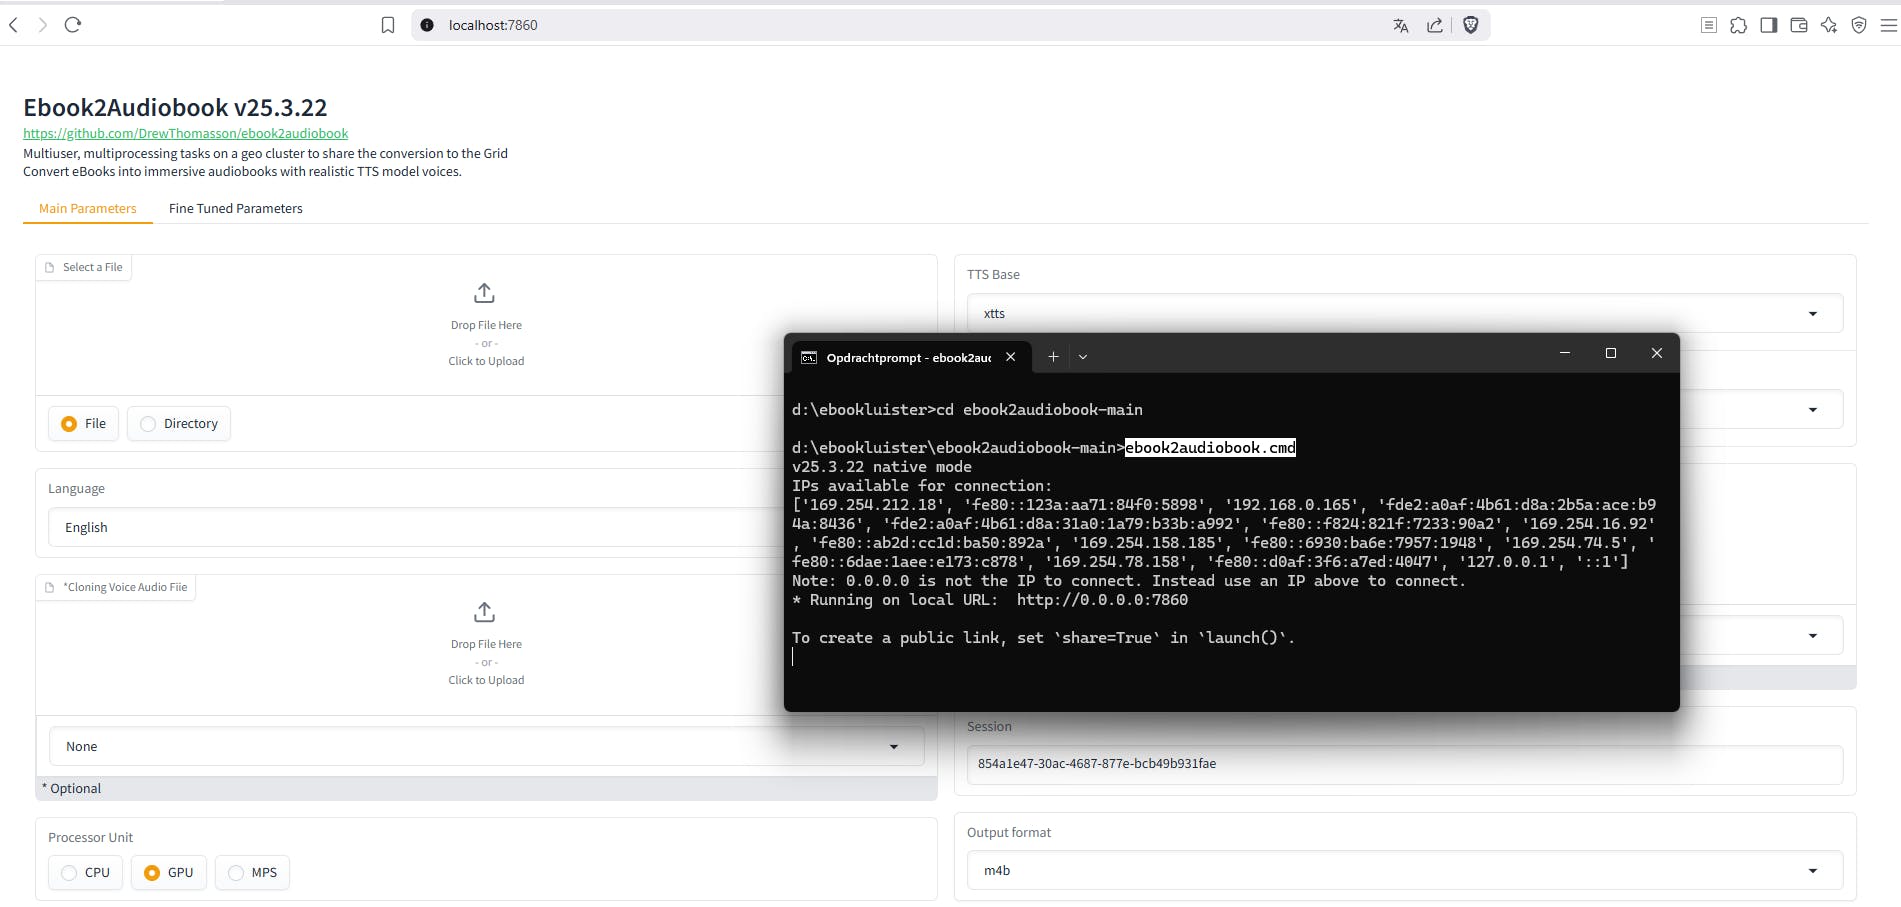This screenshot has height=907, width=1901.
Task: Go back with the browser back arrow
Action: (x=14, y=25)
